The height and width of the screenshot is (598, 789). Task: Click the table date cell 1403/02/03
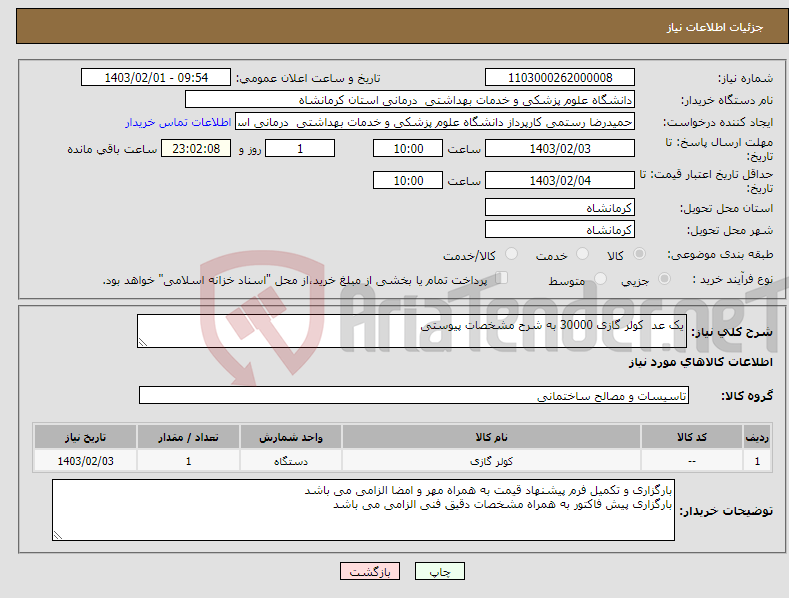pos(86,461)
